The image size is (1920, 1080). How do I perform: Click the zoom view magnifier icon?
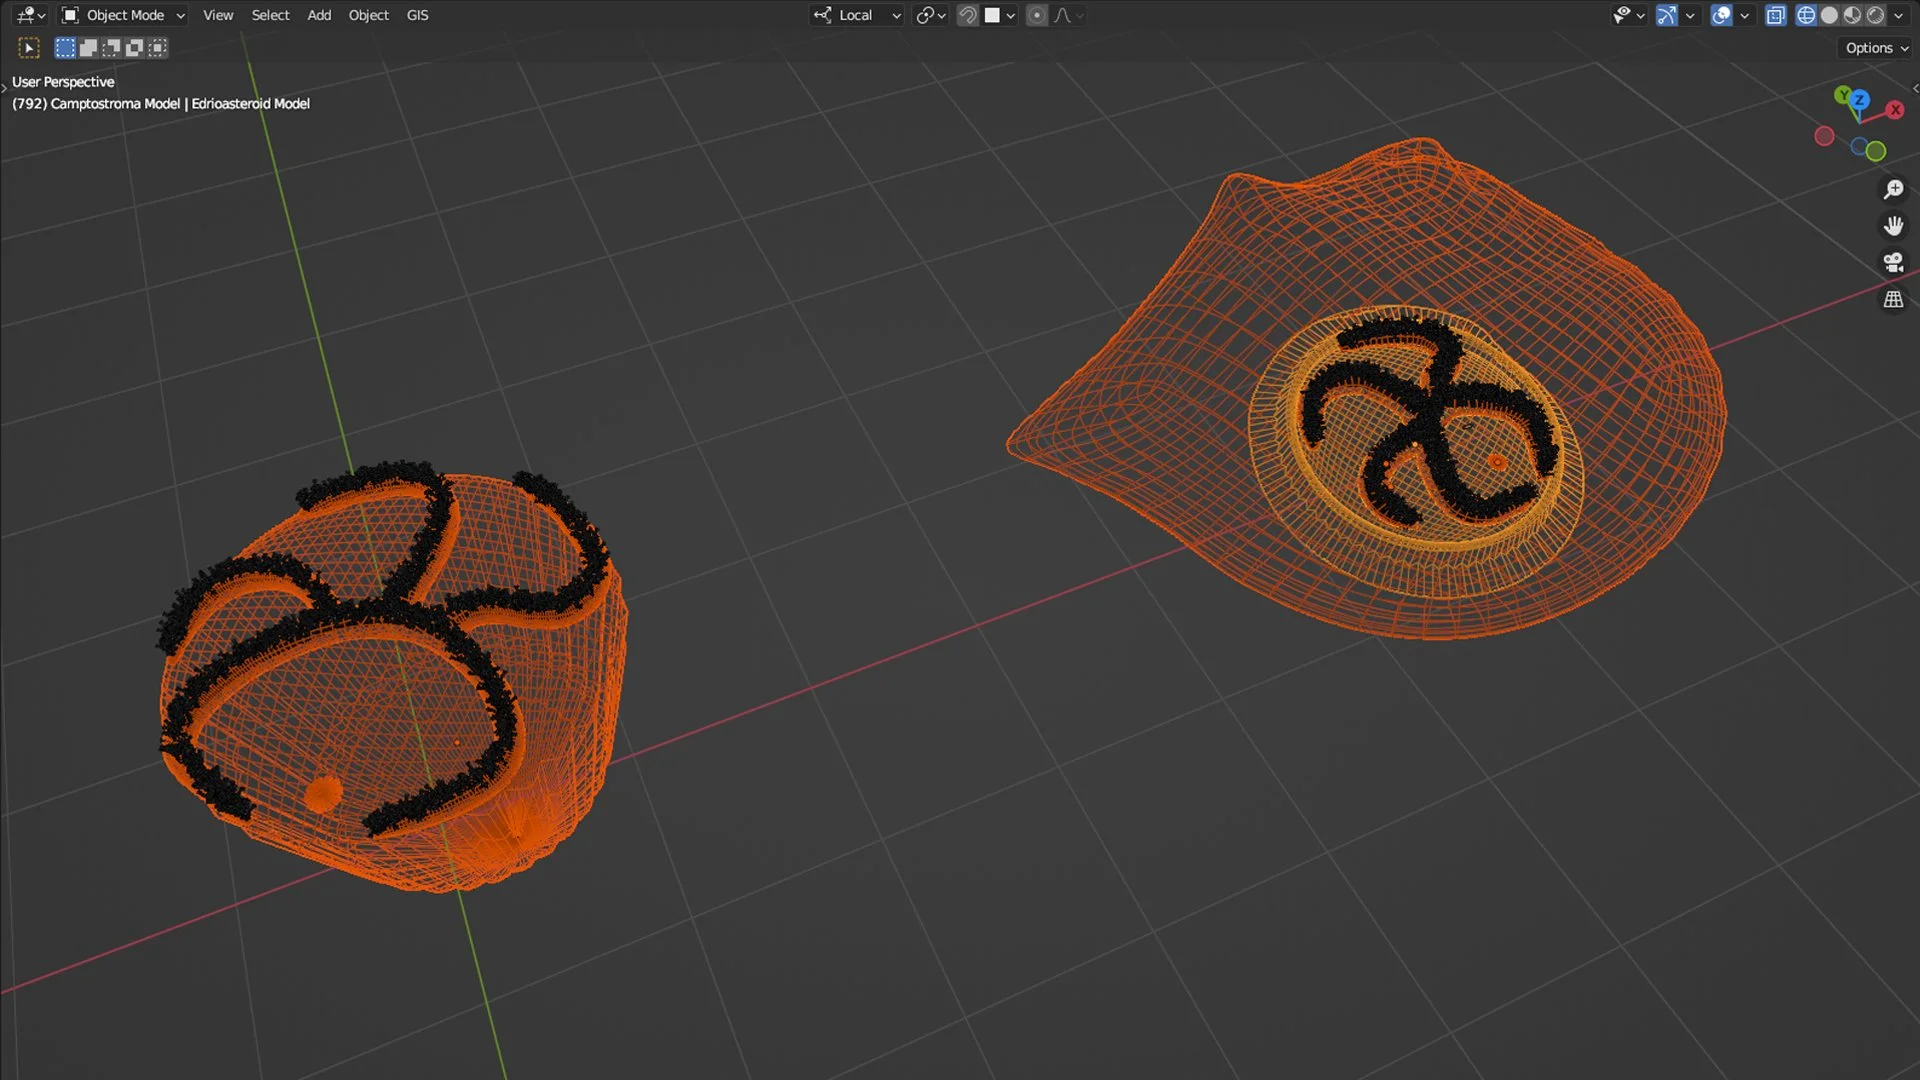coord(1893,189)
